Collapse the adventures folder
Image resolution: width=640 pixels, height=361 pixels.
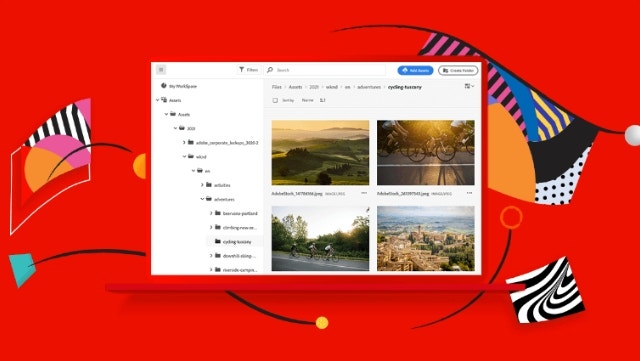(202, 199)
